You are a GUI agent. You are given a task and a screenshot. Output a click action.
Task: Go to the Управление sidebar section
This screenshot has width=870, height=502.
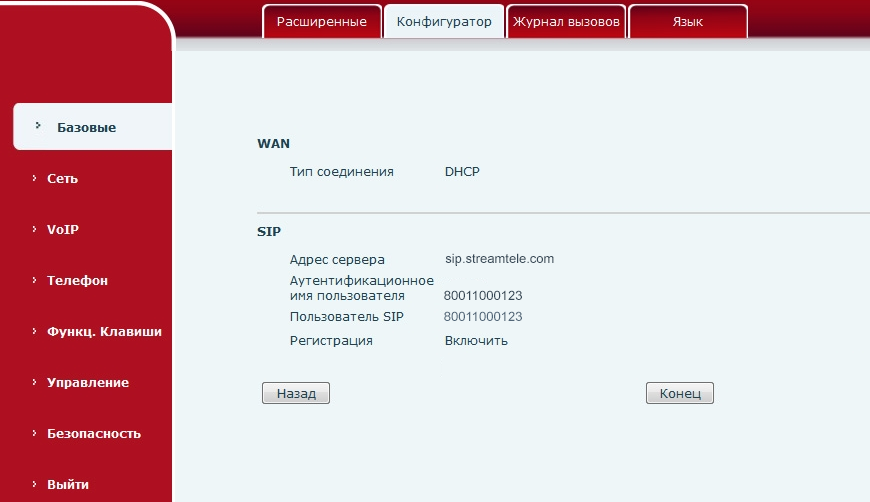(x=87, y=382)
